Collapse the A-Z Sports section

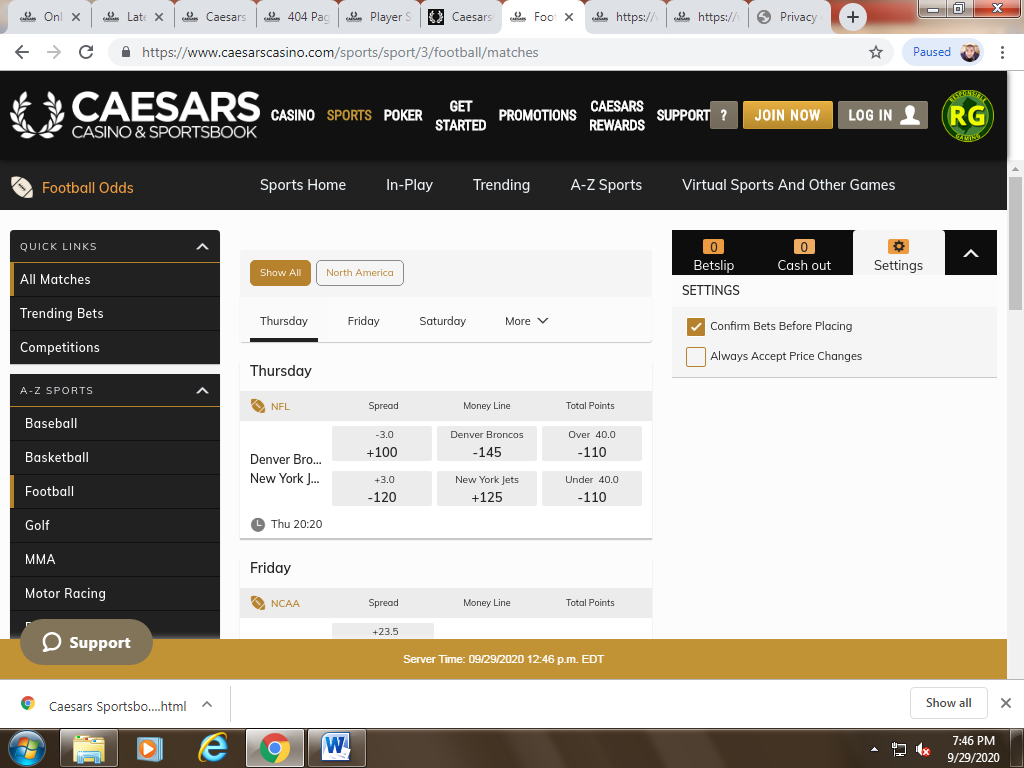[202, 391]
